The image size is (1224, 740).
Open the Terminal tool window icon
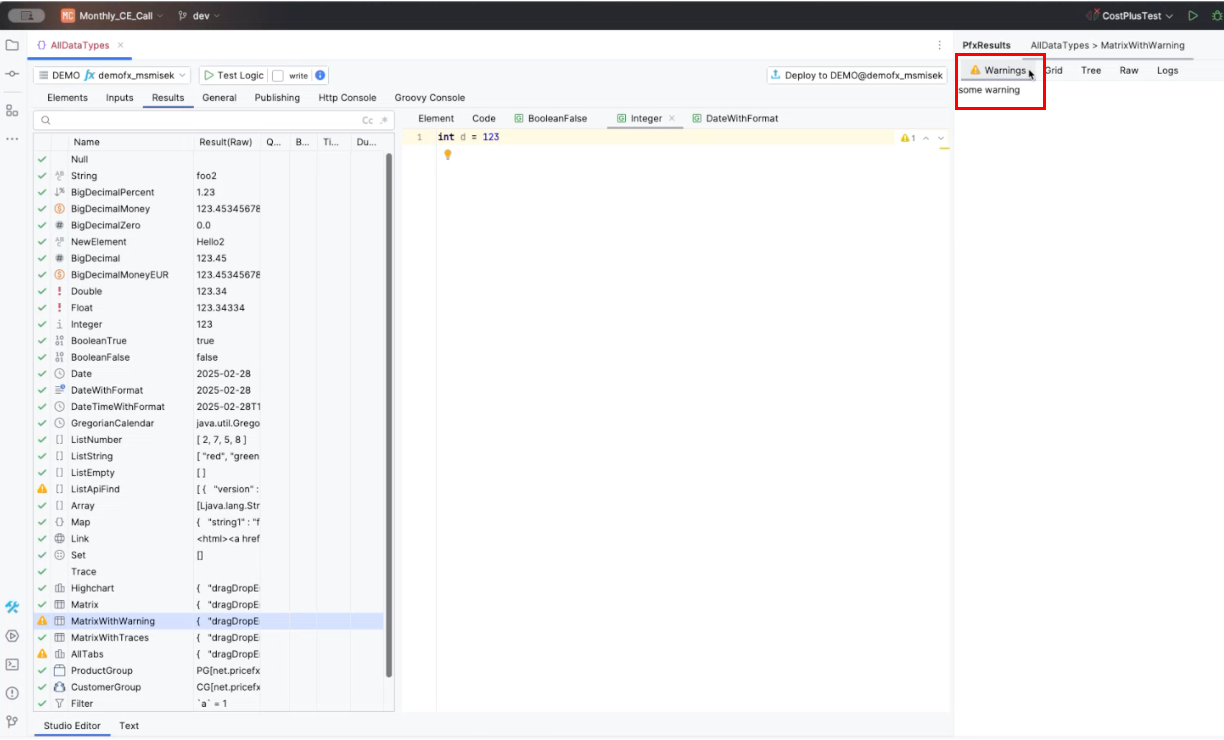12,664
